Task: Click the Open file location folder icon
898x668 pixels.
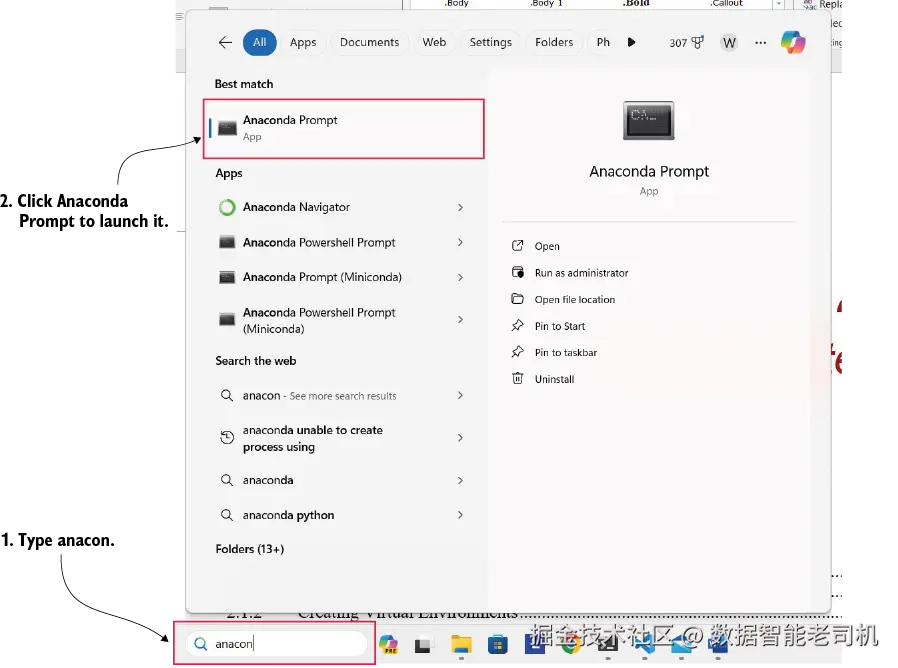Action: pos(517,299)
